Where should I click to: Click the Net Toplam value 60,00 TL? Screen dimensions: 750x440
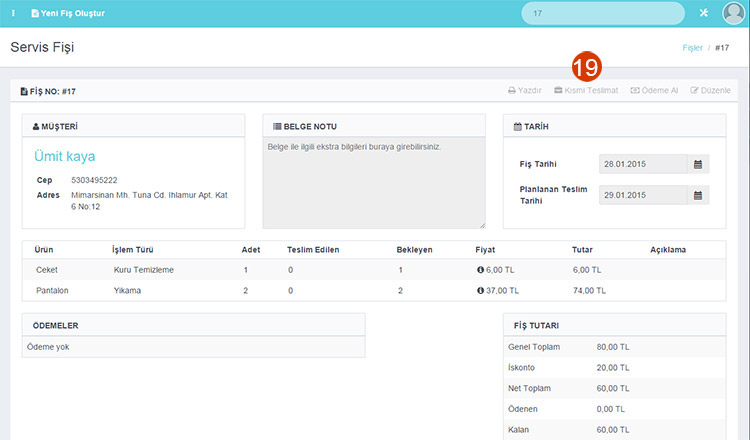click(x=613, y=388)
